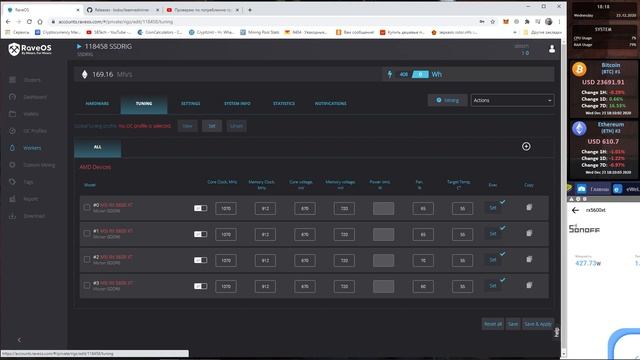Screen dimensions: 640x360
Task: Collapse the sidebar with the arrow
Action: click(x=19, y=340)
